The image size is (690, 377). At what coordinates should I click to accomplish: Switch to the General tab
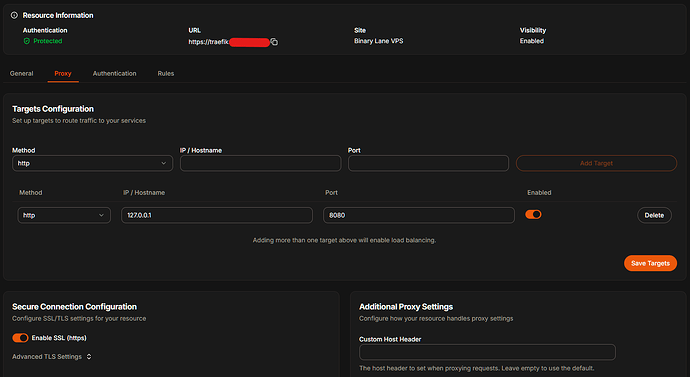[x=22, y=73]
